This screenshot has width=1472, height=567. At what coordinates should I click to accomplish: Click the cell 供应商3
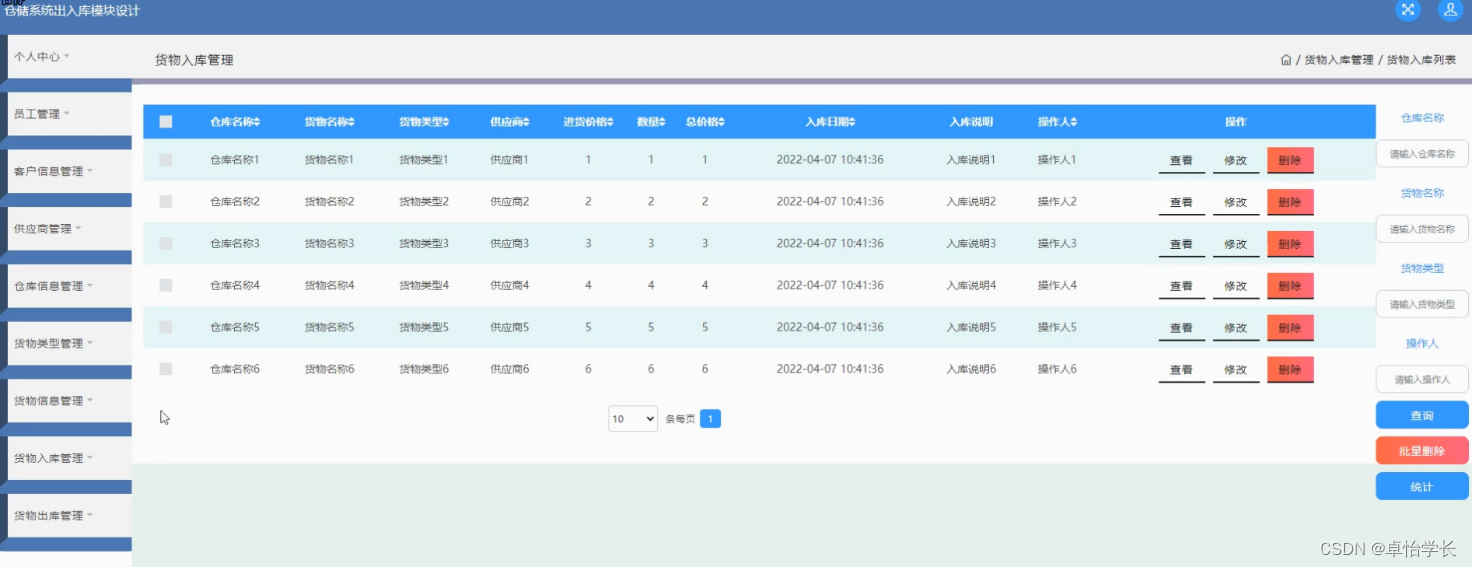[510, 243]
